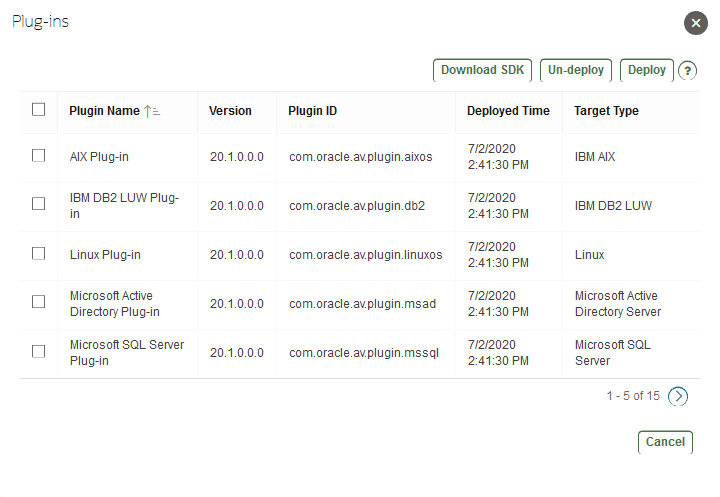Cancel the Plug-ins dialog
Viewport: 720px width, 497px height.
click(665, 442)
